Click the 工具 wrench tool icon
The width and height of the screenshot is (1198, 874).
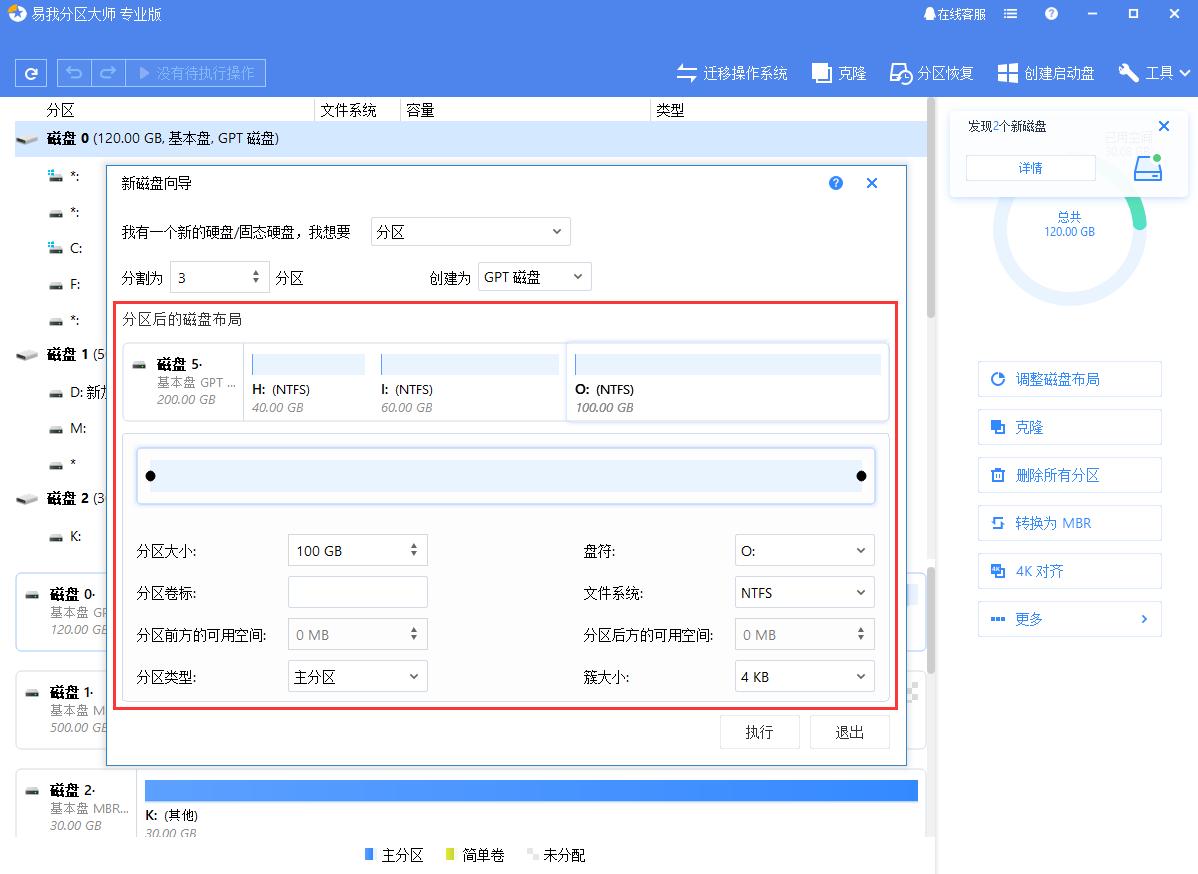(x=1128, y=72)
